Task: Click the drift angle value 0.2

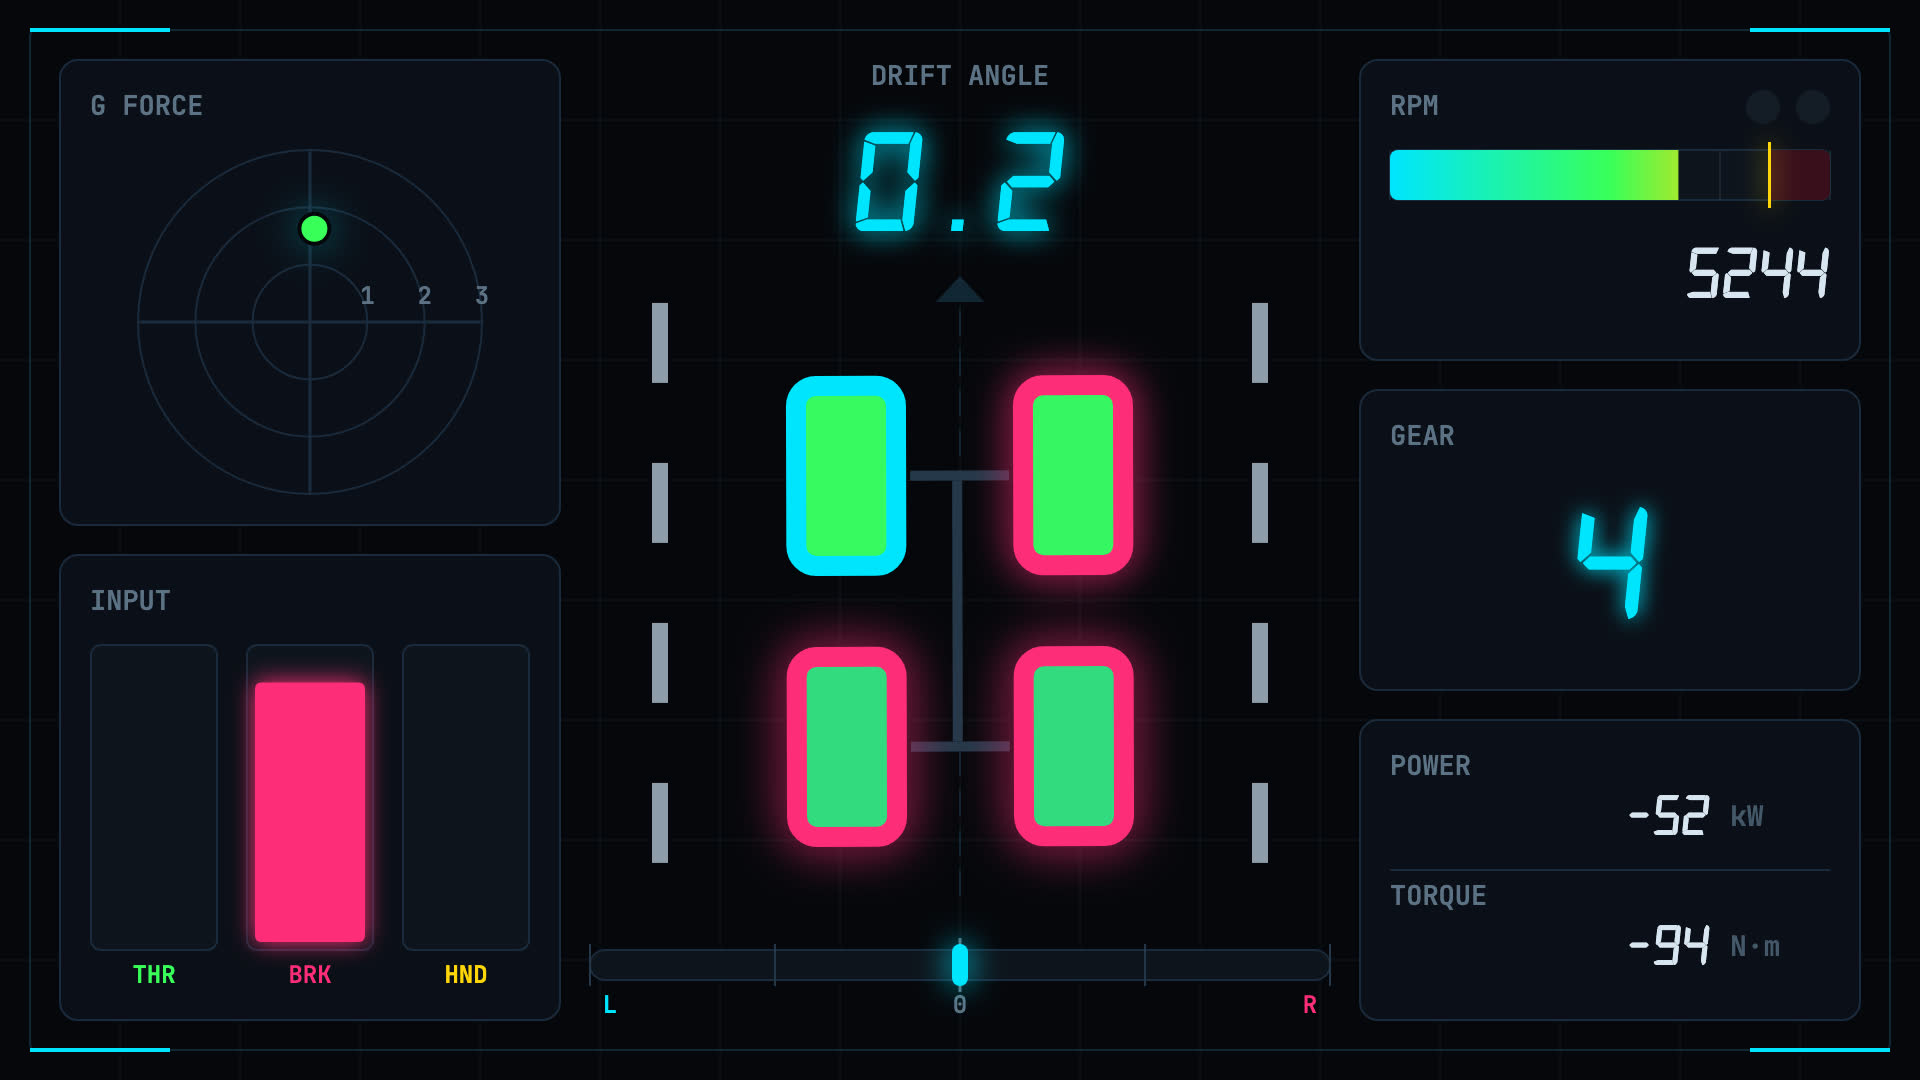Action: pyautogui.click(x=960, y=182)
